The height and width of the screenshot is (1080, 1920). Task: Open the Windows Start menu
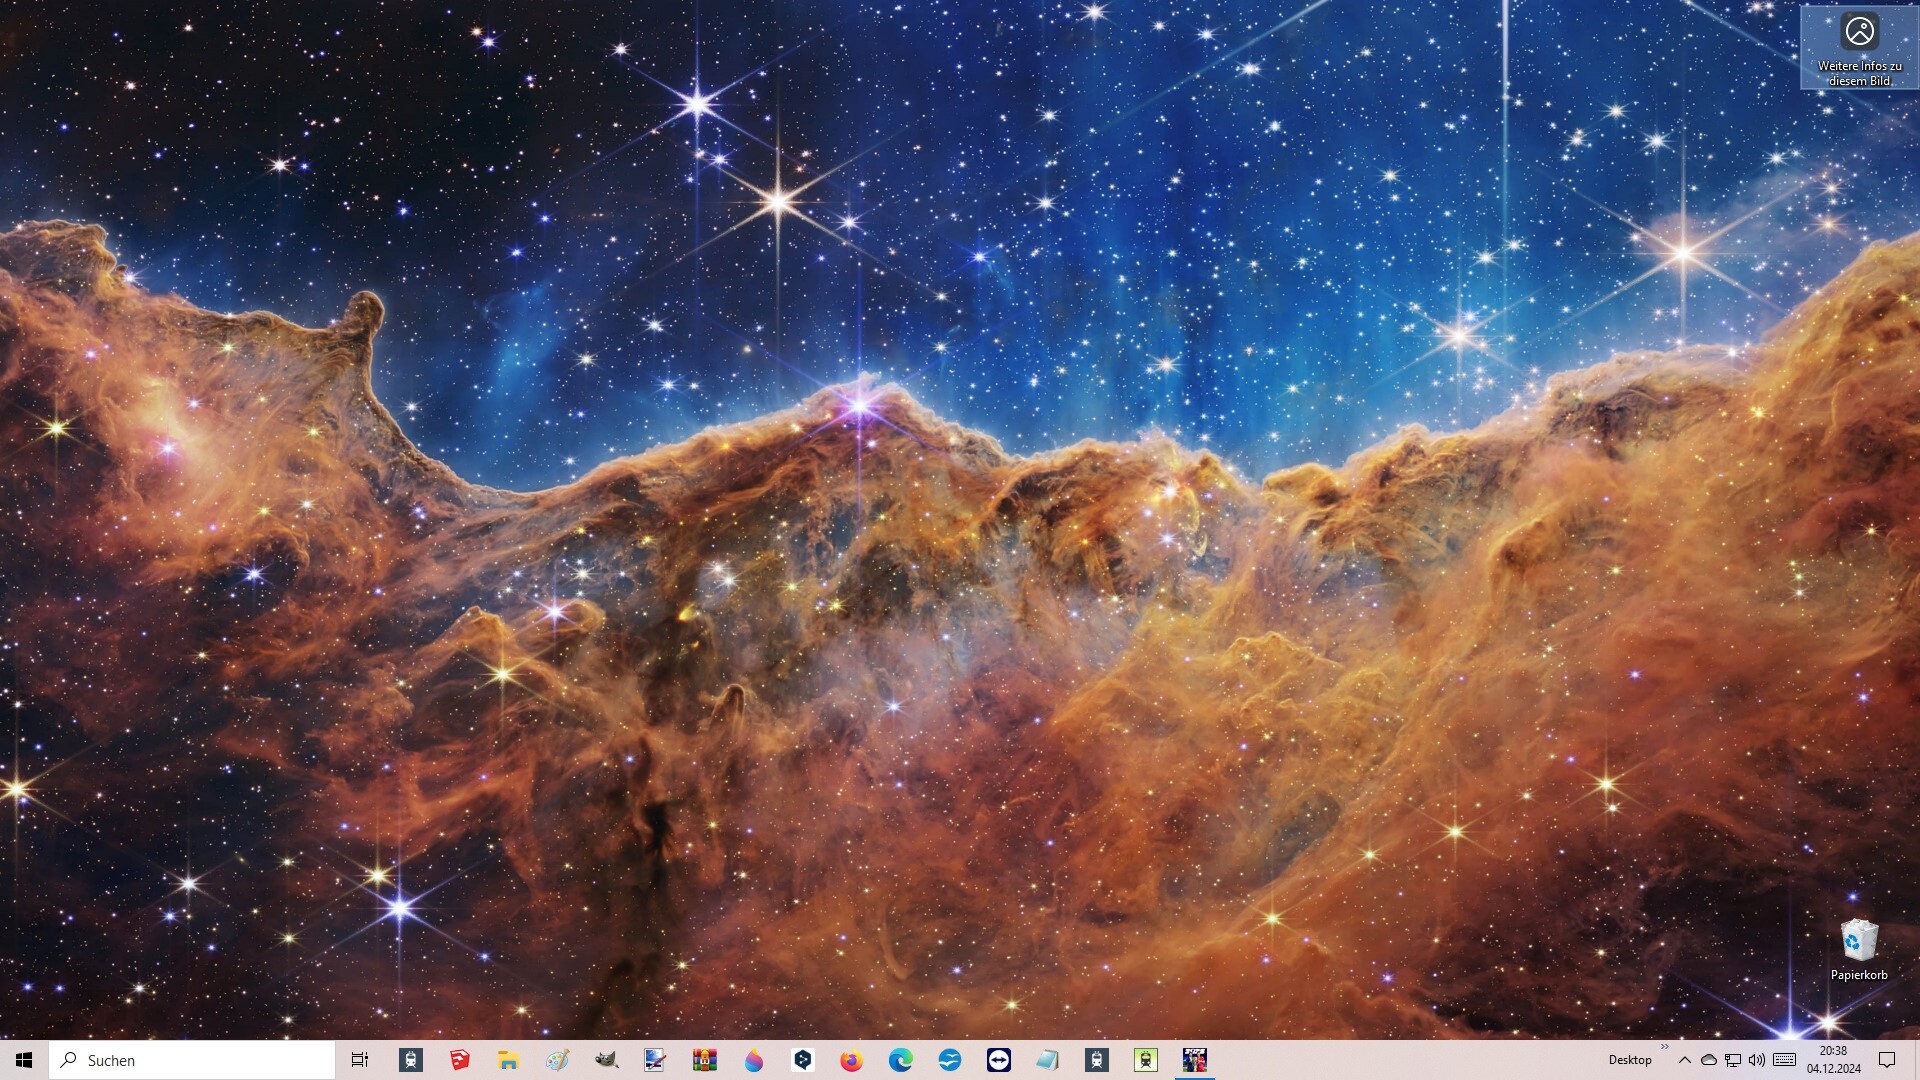[x=24, y=1060]
